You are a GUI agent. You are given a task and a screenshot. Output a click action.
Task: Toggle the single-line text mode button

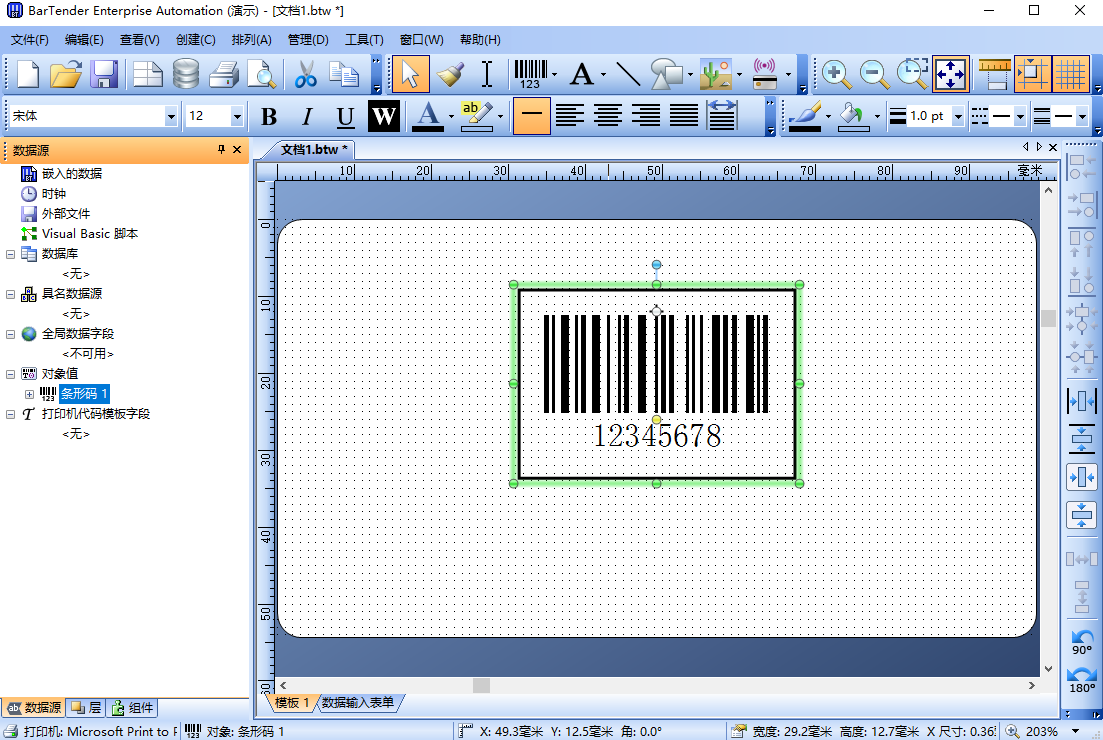tap(532, 116)
